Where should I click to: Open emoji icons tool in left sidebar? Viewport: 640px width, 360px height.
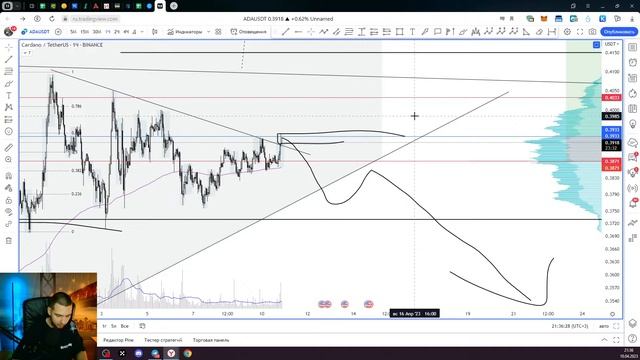coord(9,131)
